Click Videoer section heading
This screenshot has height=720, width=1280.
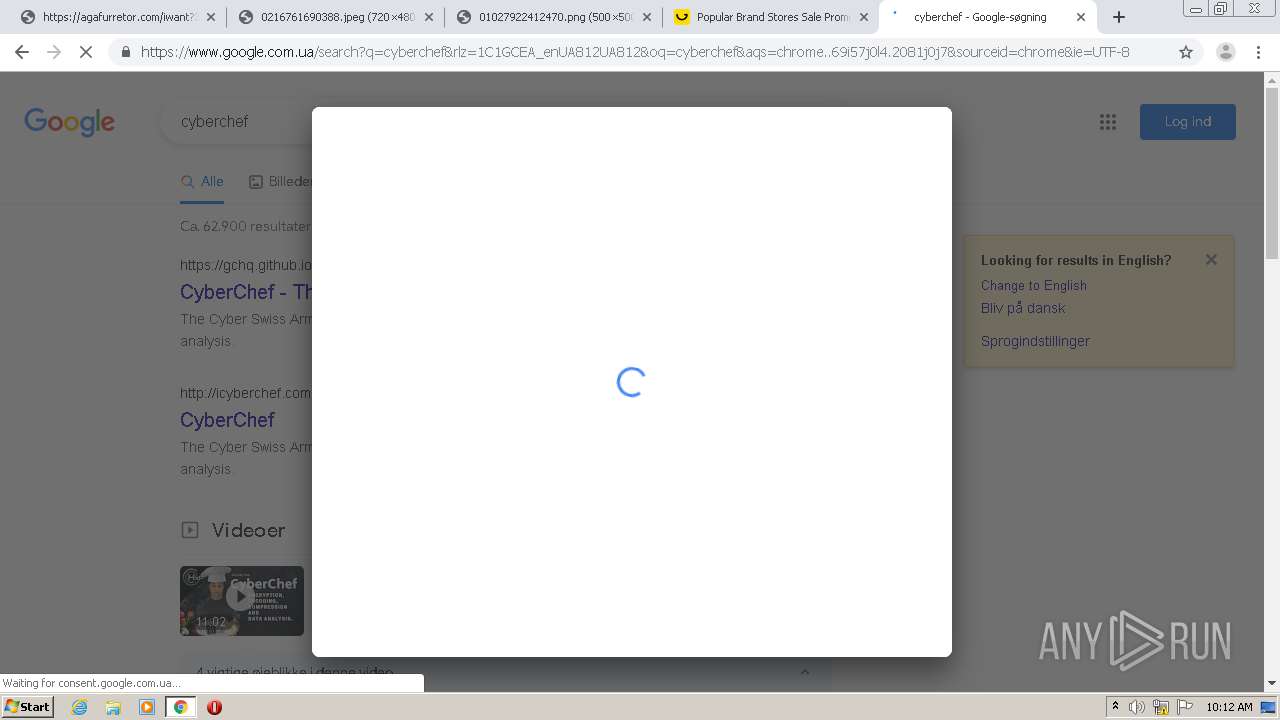[248, 530]
